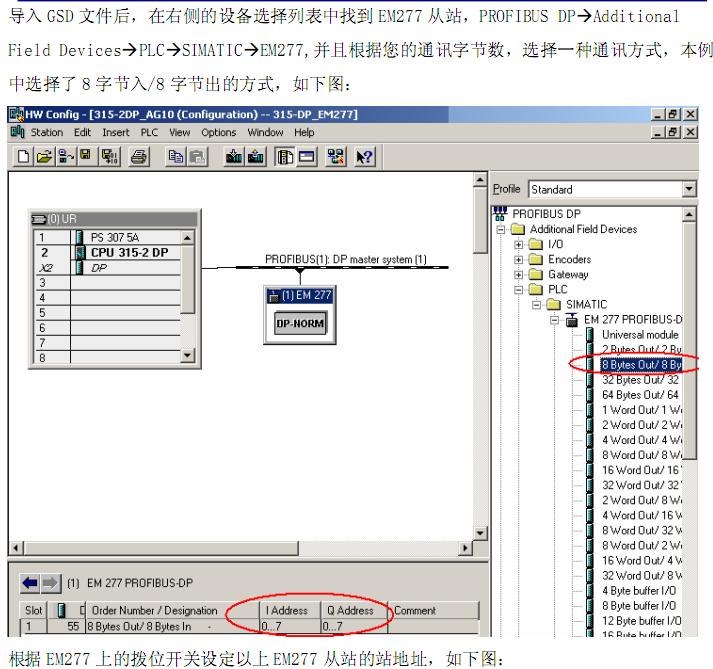Click the context Help arrow icon
Screen dimensions: 713x669
click(x=365, y=156)
